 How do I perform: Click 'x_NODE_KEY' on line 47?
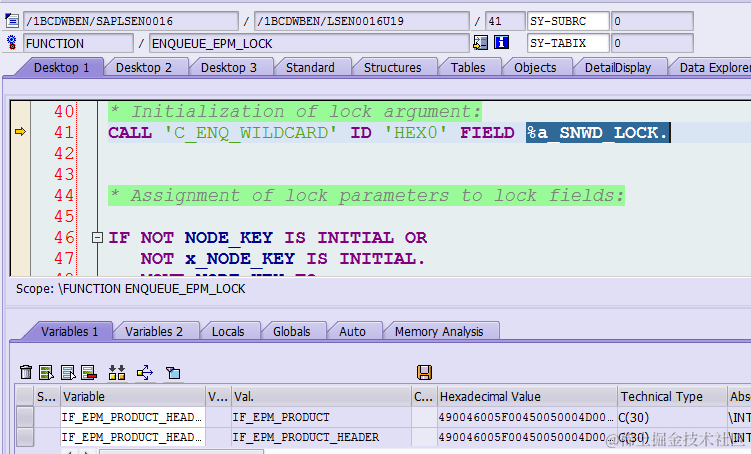coord(240,259)
